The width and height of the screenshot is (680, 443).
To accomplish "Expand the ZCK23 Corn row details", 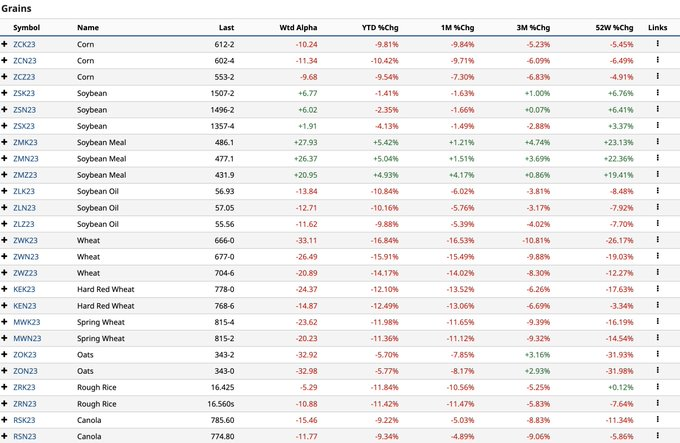I will (5, 45).
